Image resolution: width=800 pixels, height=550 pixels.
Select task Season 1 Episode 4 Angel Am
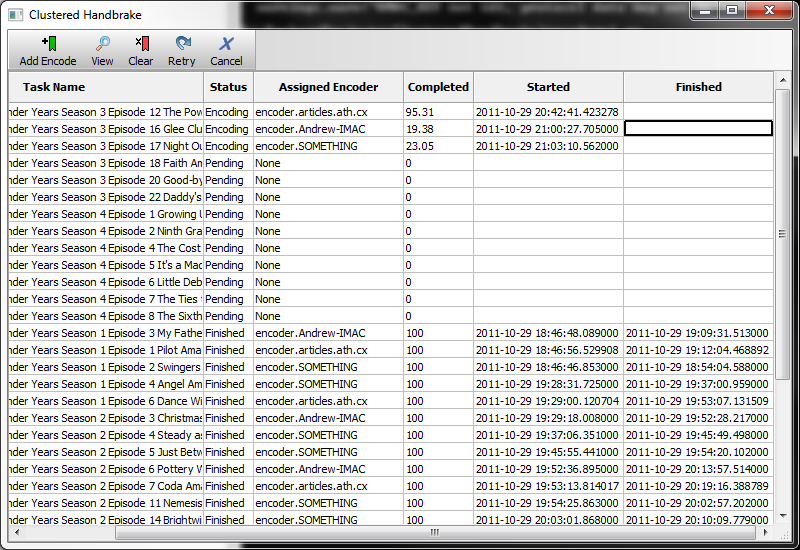(106, 384)
